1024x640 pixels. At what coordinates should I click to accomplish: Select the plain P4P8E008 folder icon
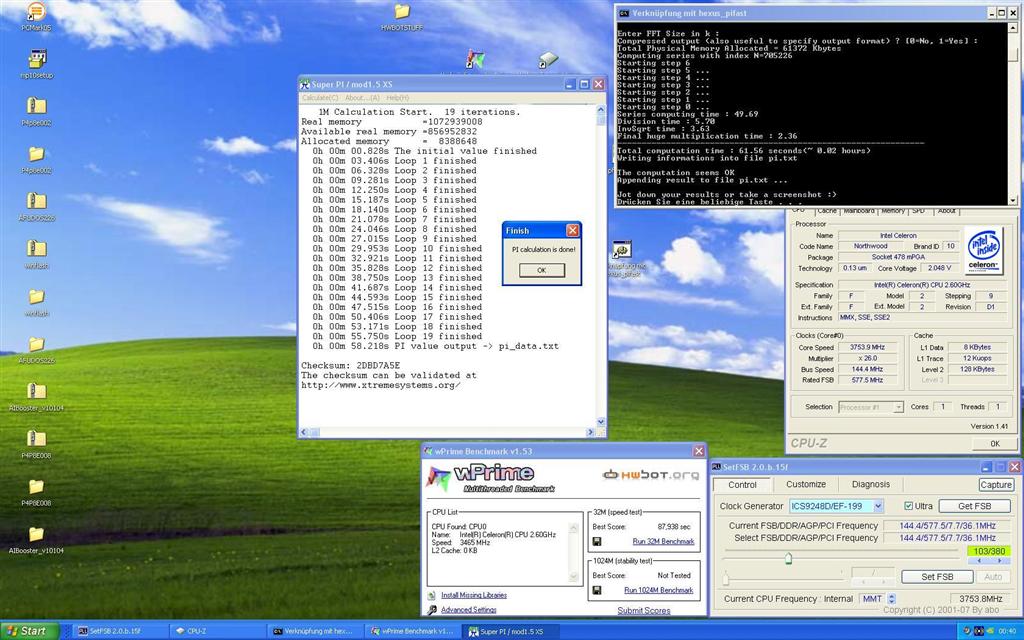coord(37,487)
